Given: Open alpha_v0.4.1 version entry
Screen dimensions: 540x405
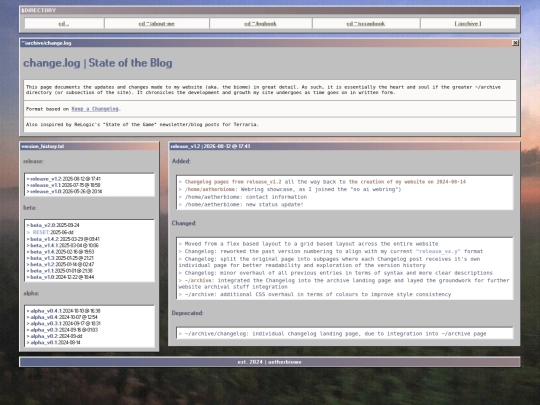Looking at the screenshot, I should (64, 311).
